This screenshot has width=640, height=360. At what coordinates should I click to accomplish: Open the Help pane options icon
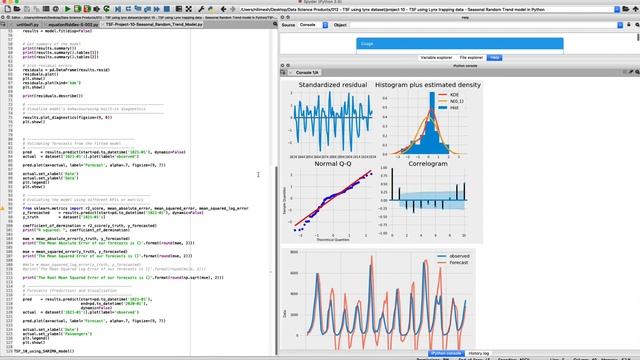pos(637,25)
